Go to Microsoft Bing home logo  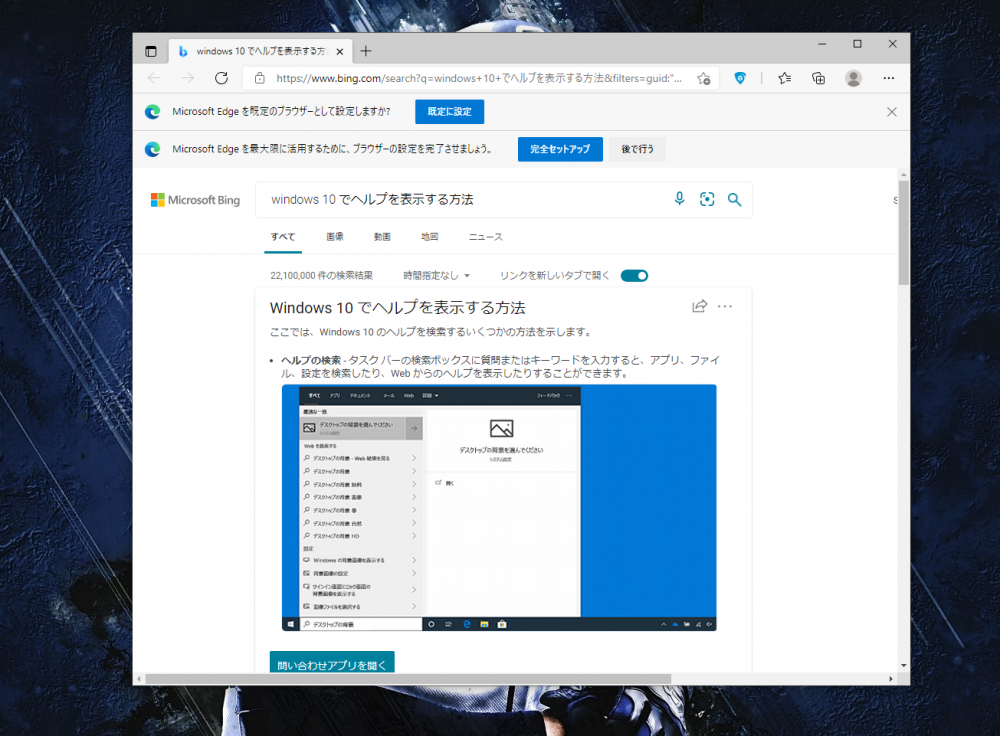(x=195, y=200)
